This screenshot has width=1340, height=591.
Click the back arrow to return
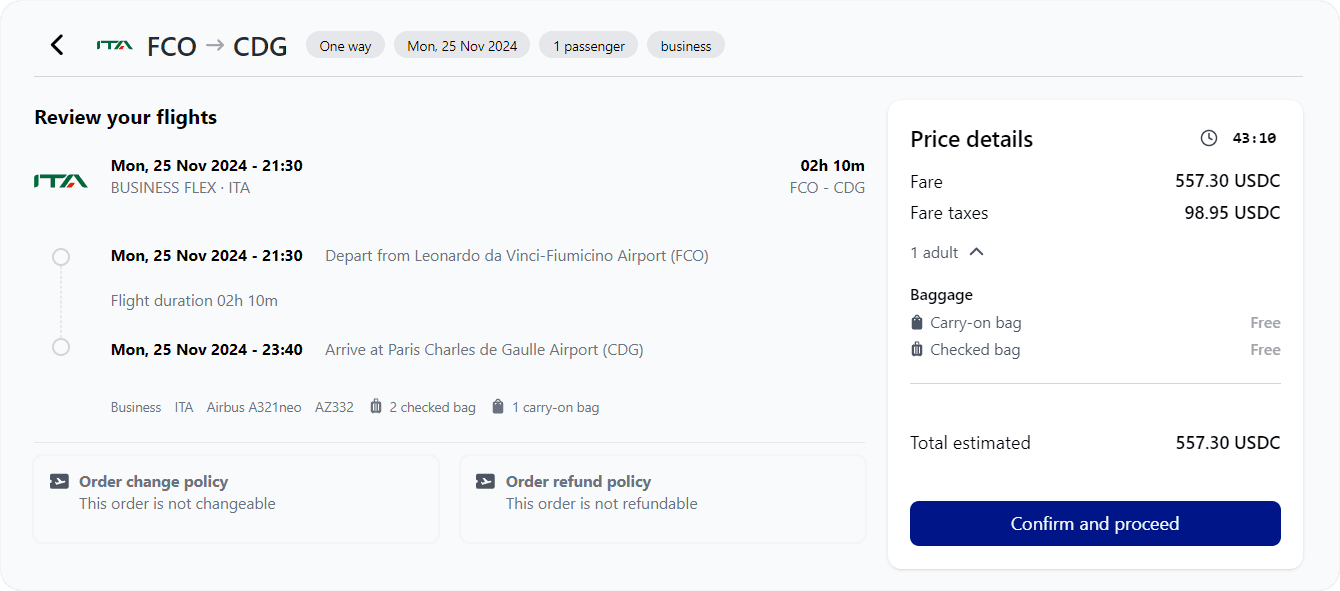click(x=57, y=44)
